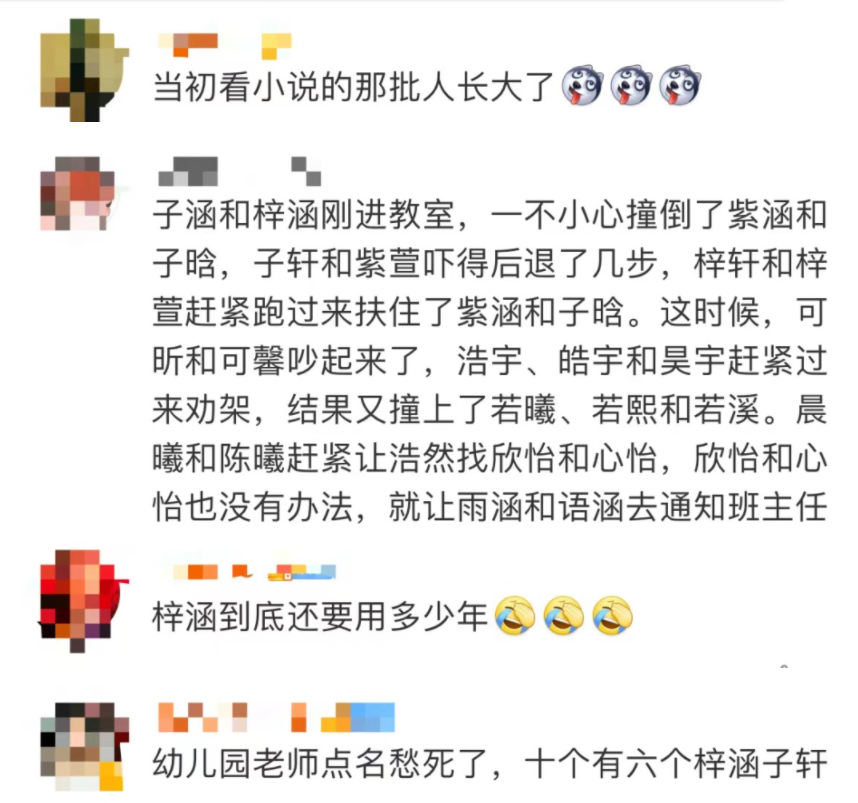Open the fourth commenter's avatar
Viewport: 858px width, 803px height.
tap(84, 746)
